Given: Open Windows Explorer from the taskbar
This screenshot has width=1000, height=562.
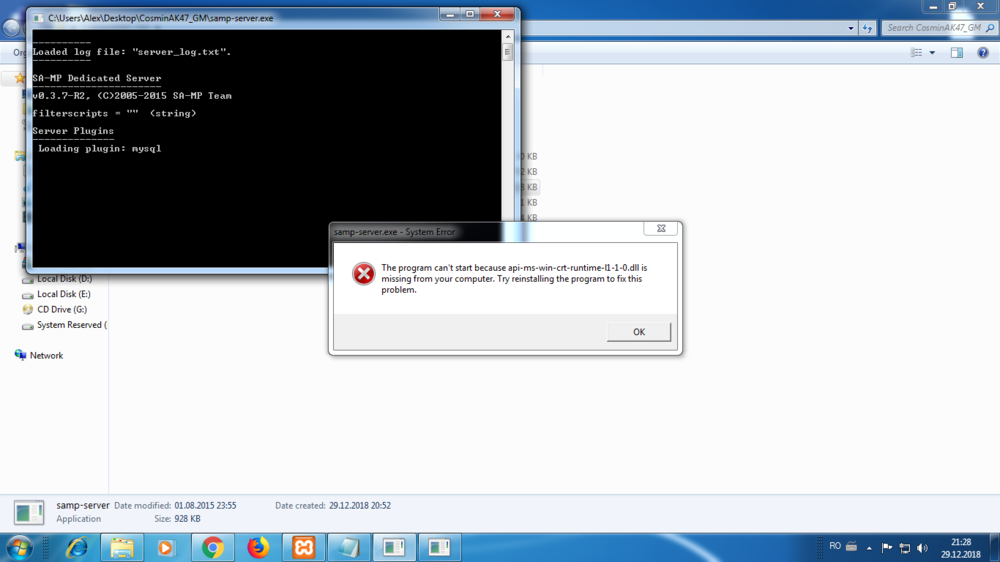Looking at the screenshot, I should (x=122, y=547).
